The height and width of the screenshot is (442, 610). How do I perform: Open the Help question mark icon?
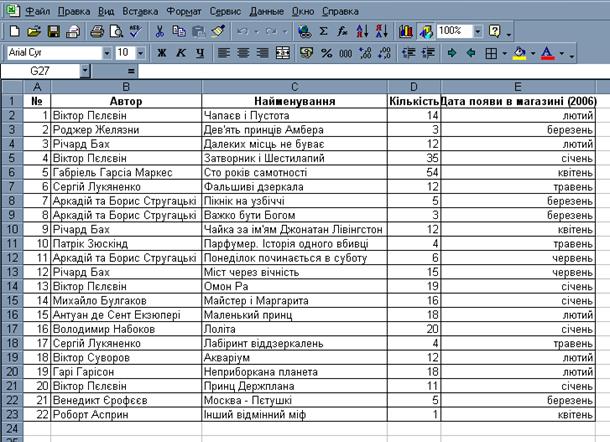(494, 31)
